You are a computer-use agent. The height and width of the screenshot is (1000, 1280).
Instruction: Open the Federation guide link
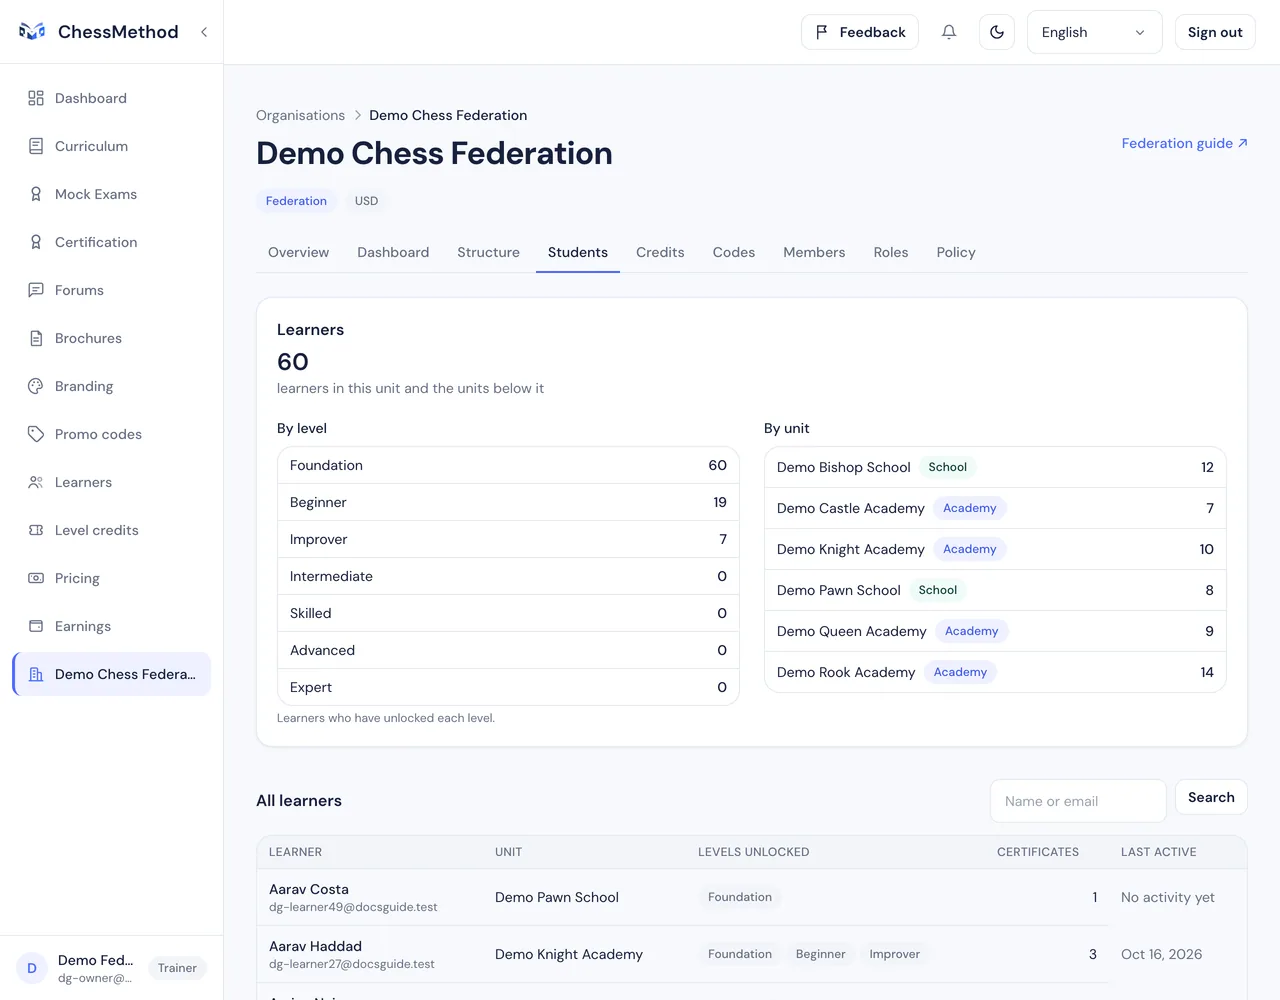[1184, 143]
